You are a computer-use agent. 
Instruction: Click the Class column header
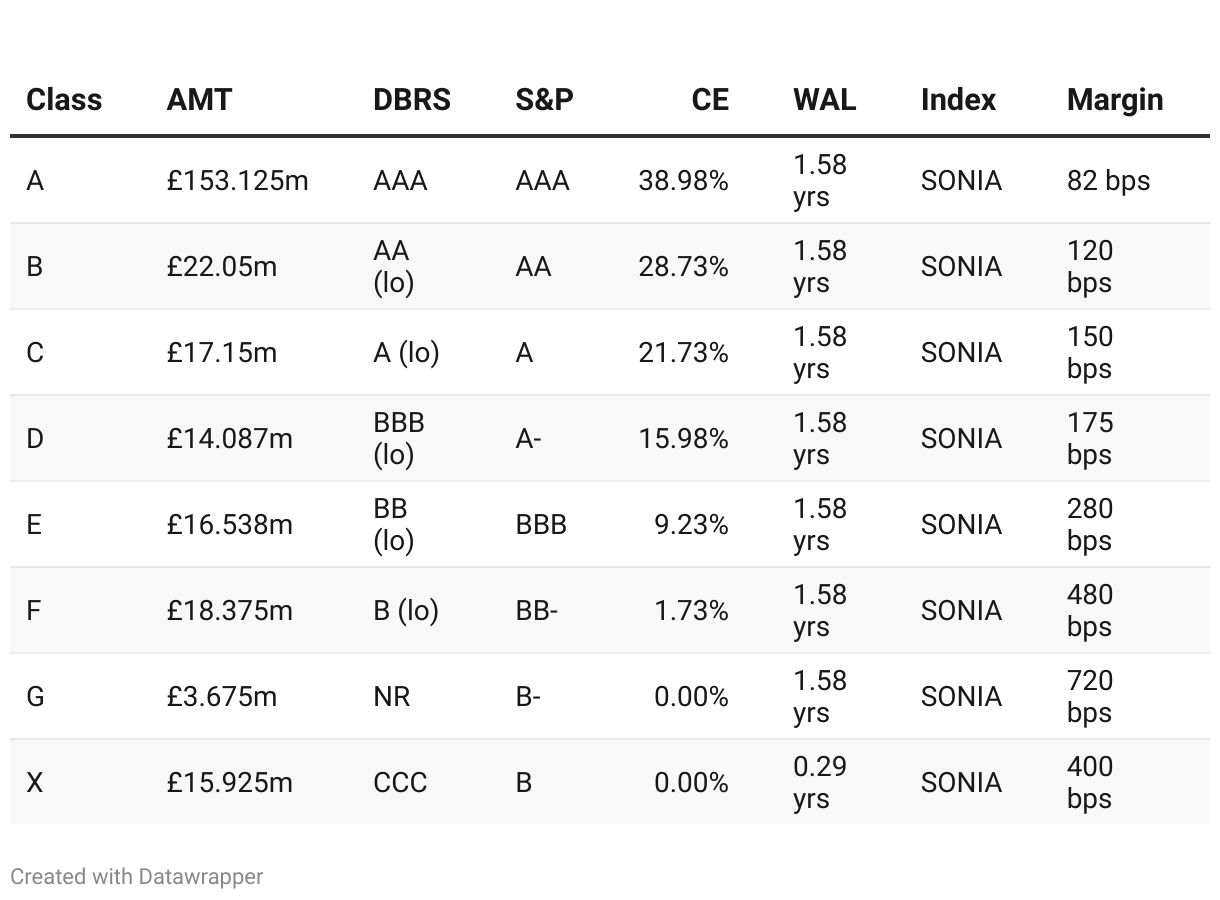coord(64,100)
